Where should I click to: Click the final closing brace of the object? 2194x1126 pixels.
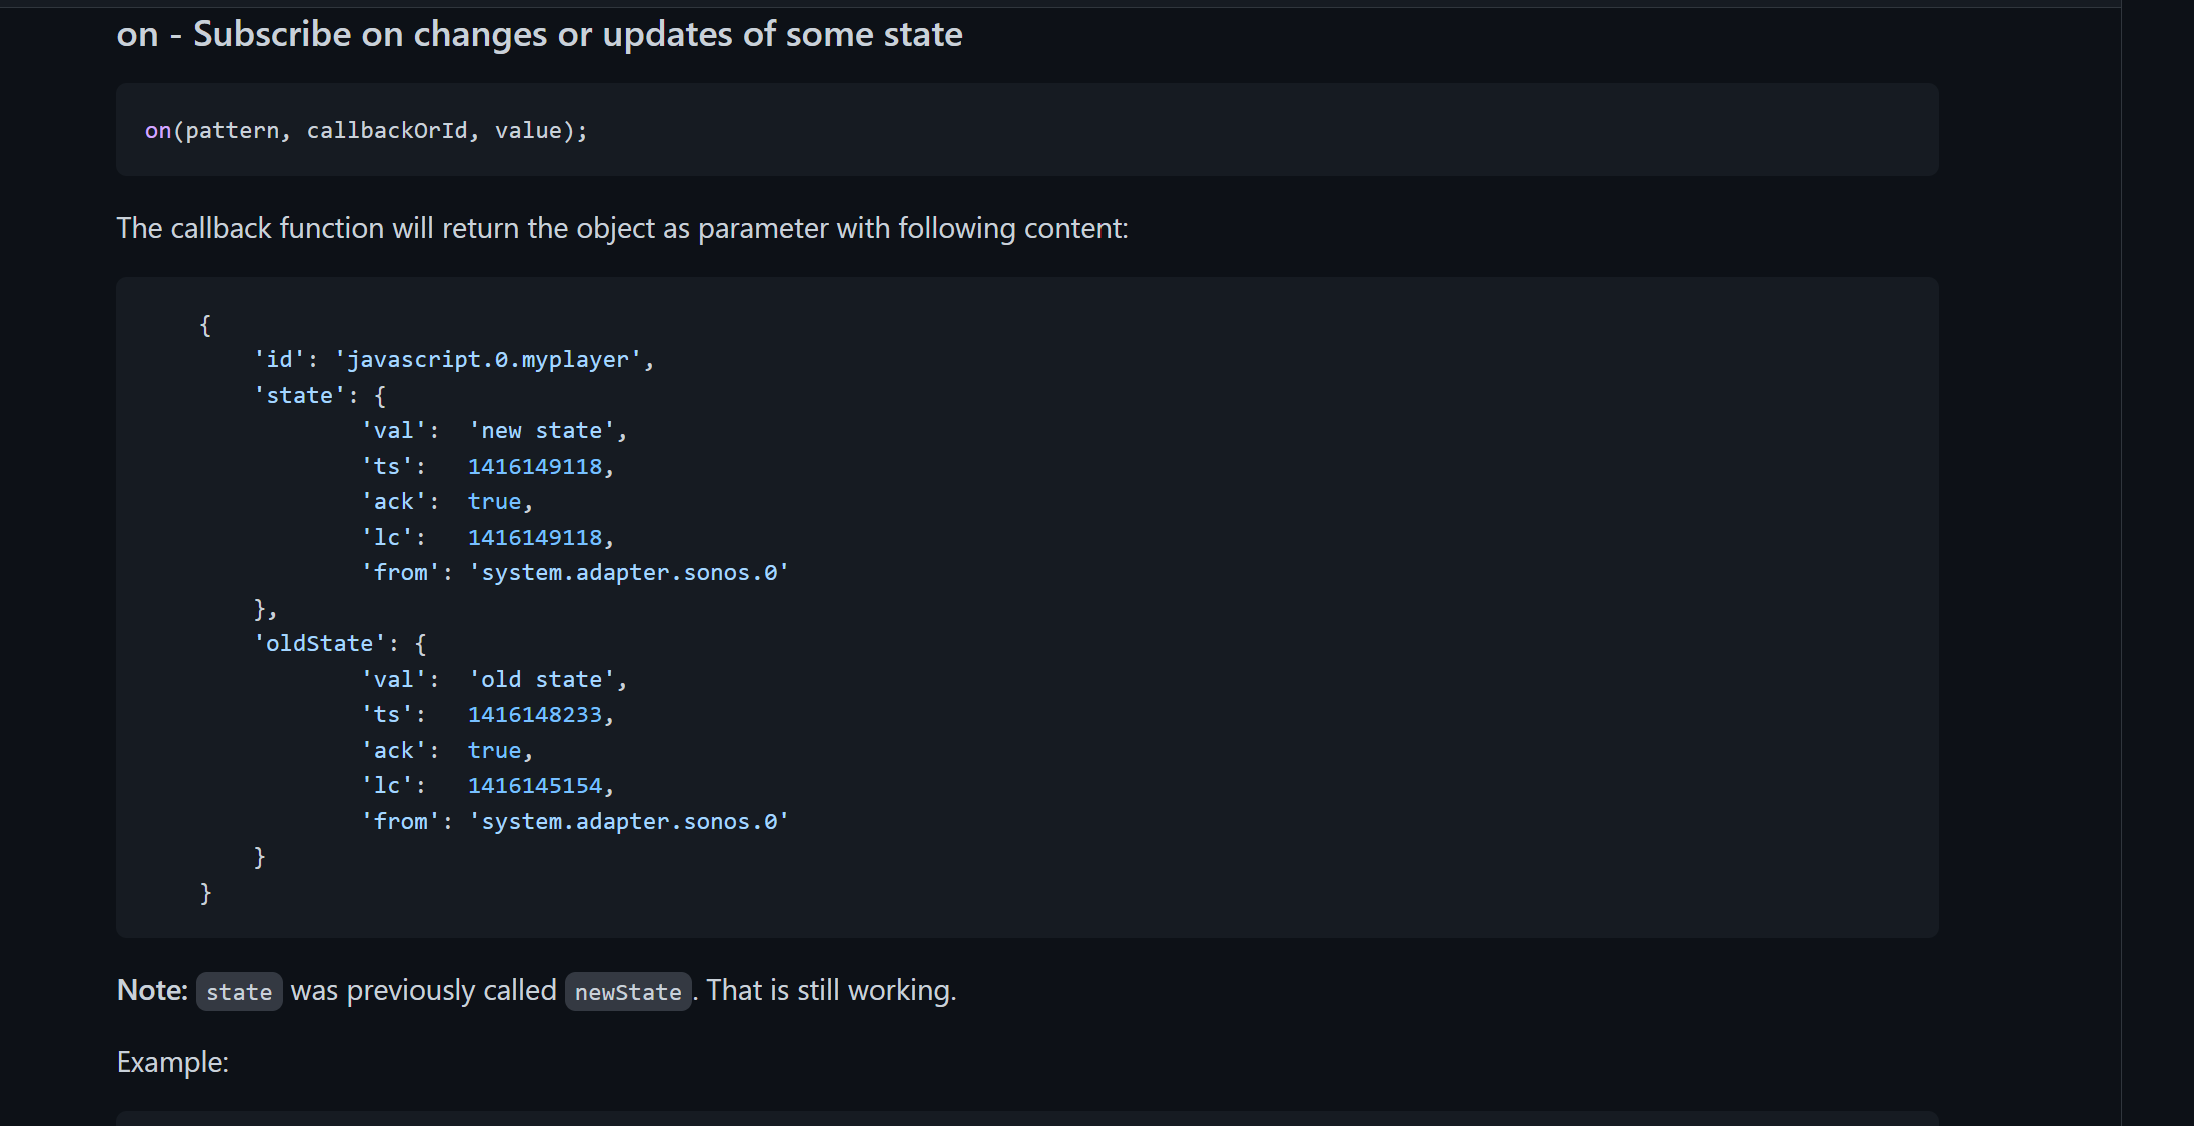point(206,893)
